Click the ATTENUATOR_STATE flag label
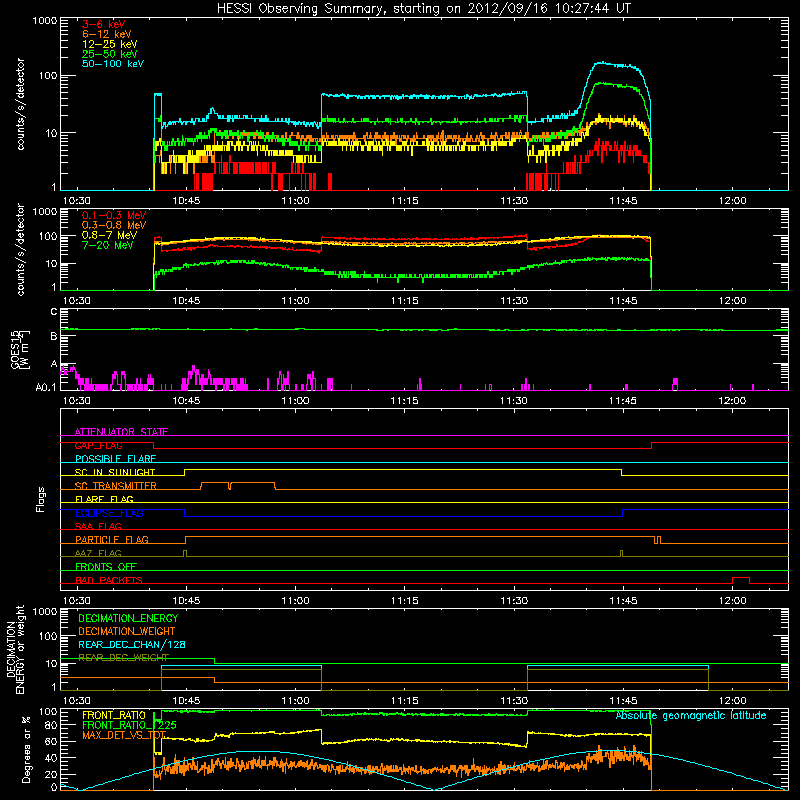The height and width of the screenshot is (800, 800). click(x=121, y=432)
